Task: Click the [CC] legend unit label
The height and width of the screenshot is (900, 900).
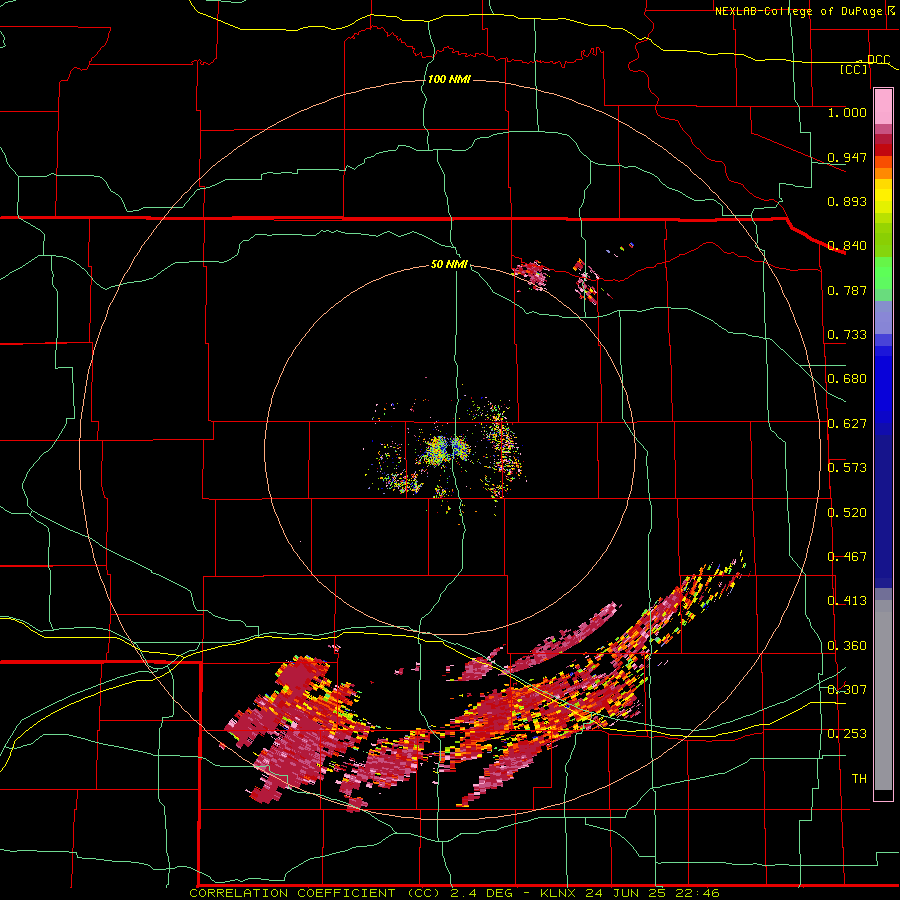Action: tap(854, 69)
